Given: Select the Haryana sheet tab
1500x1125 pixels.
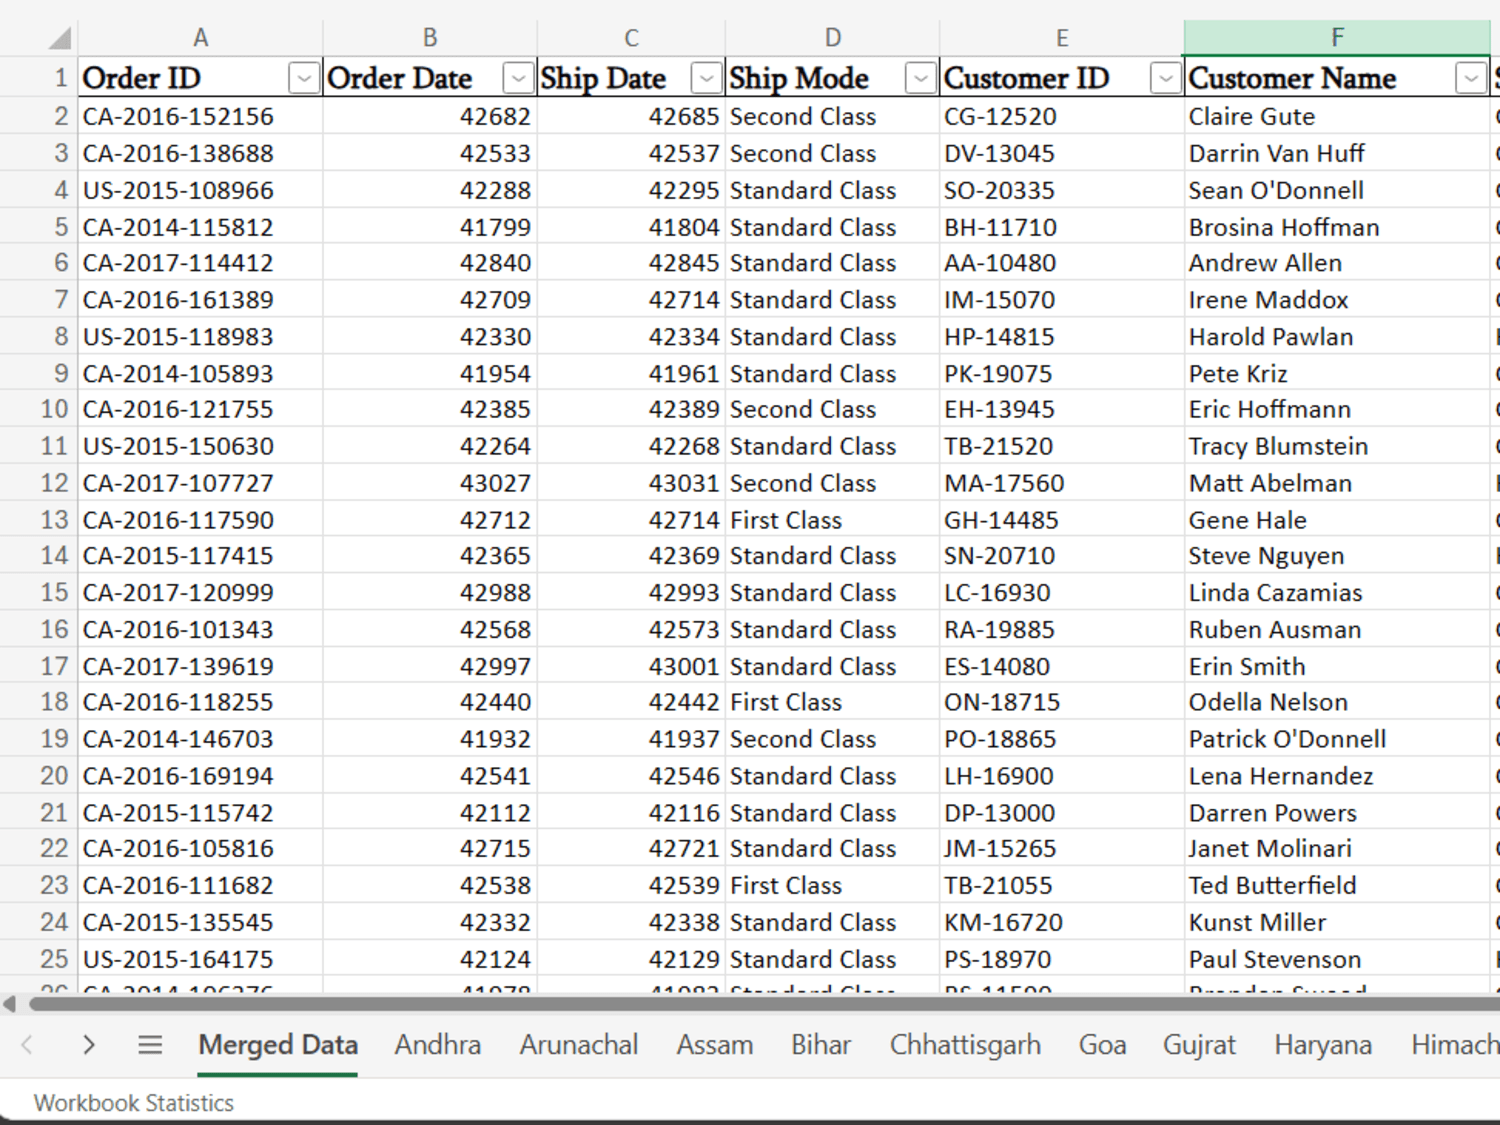Looking at the screenshot, I should (1323, 1045).
